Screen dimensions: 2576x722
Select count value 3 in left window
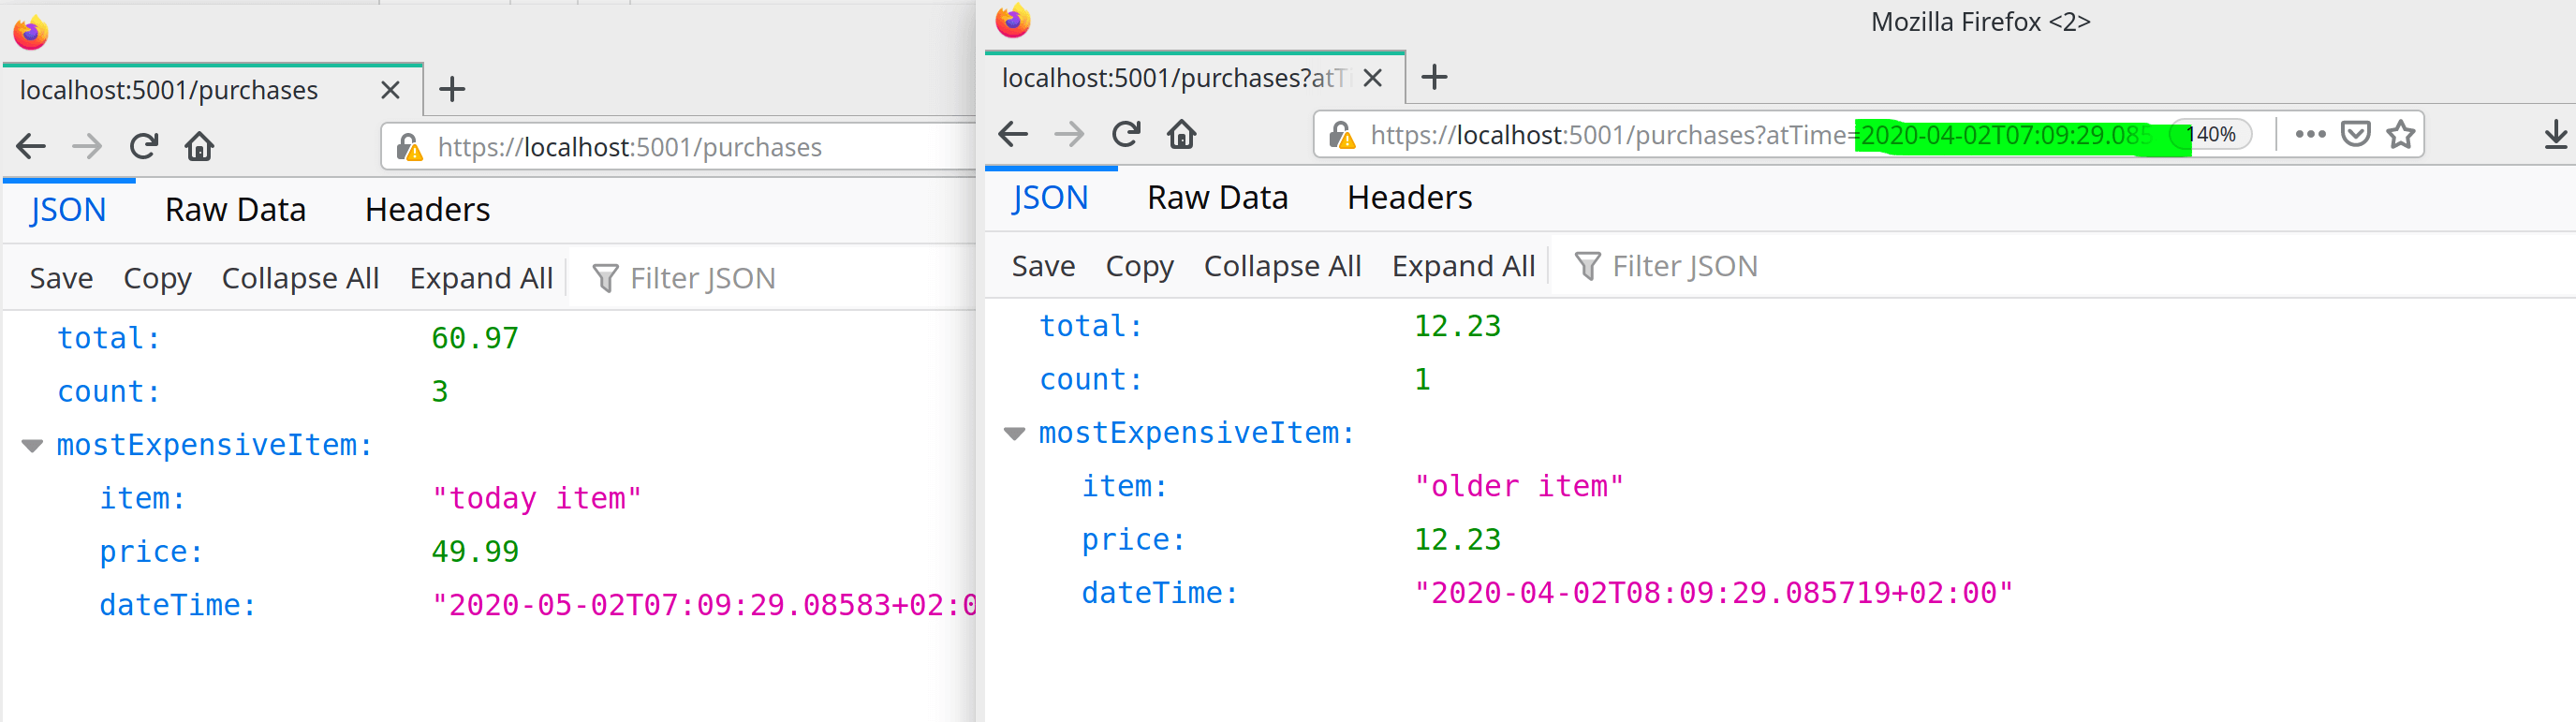pos(439,392)
